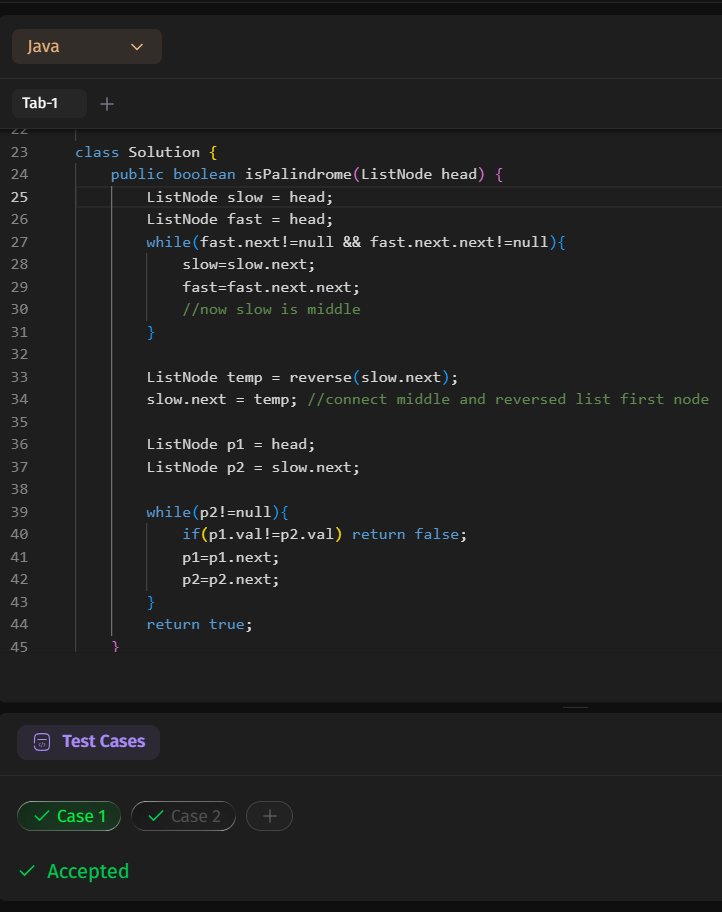
Task: Click line number 25 in the gutter
Action: [x=19, y=197]
